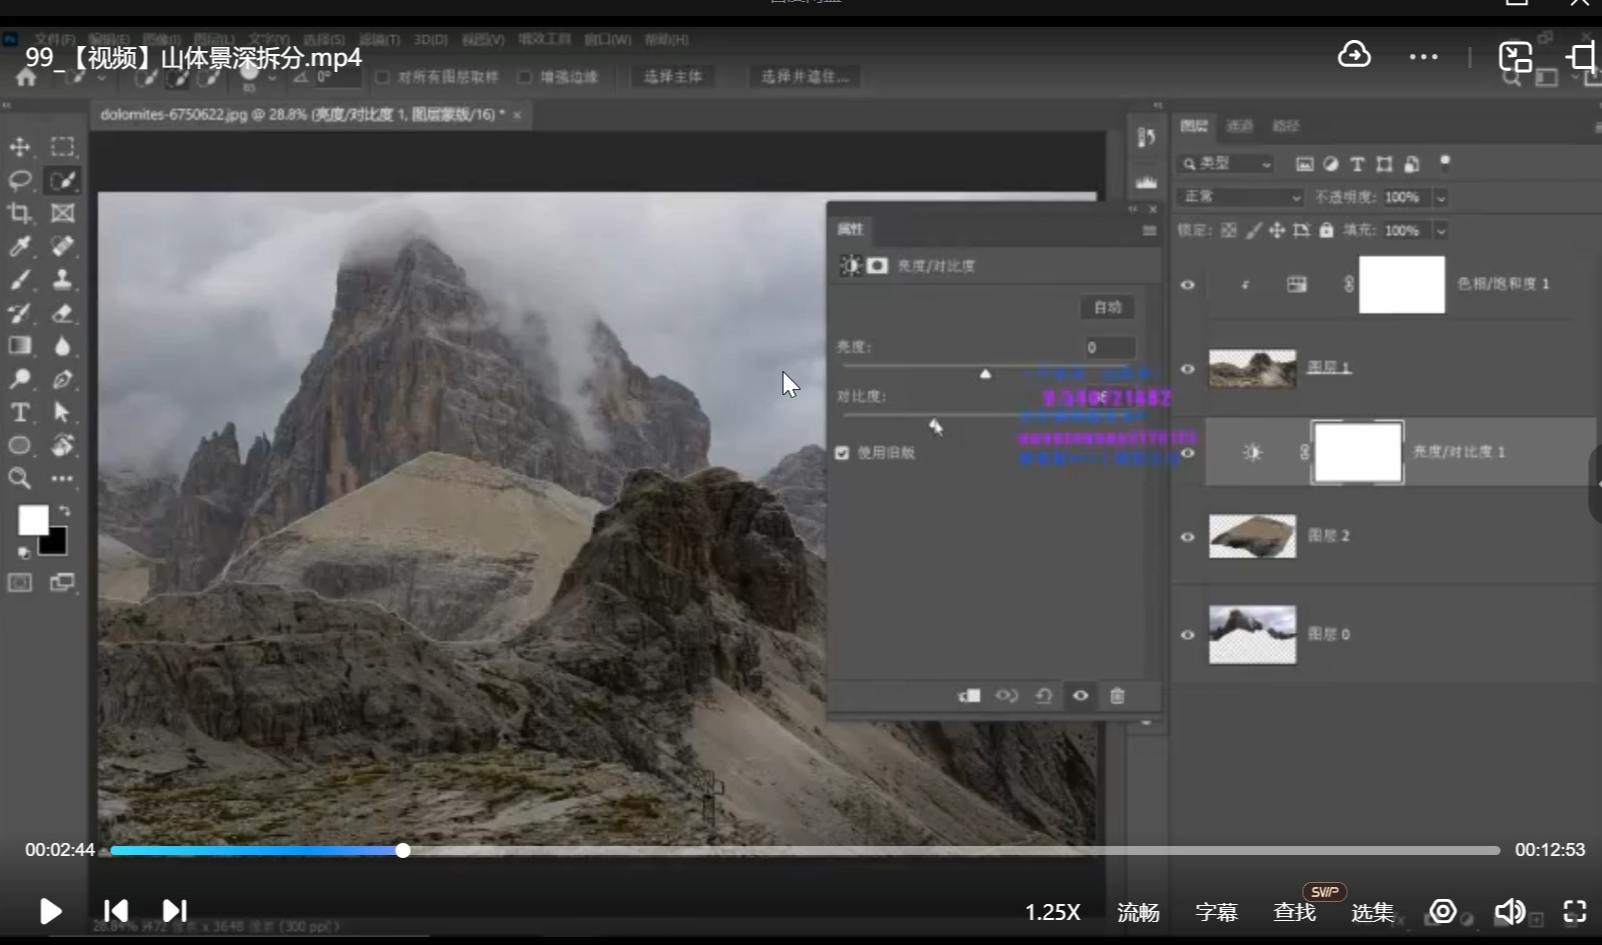Viewport: 1602px width, 945px height.
Task: Play the video
Action: pos(50,911)
